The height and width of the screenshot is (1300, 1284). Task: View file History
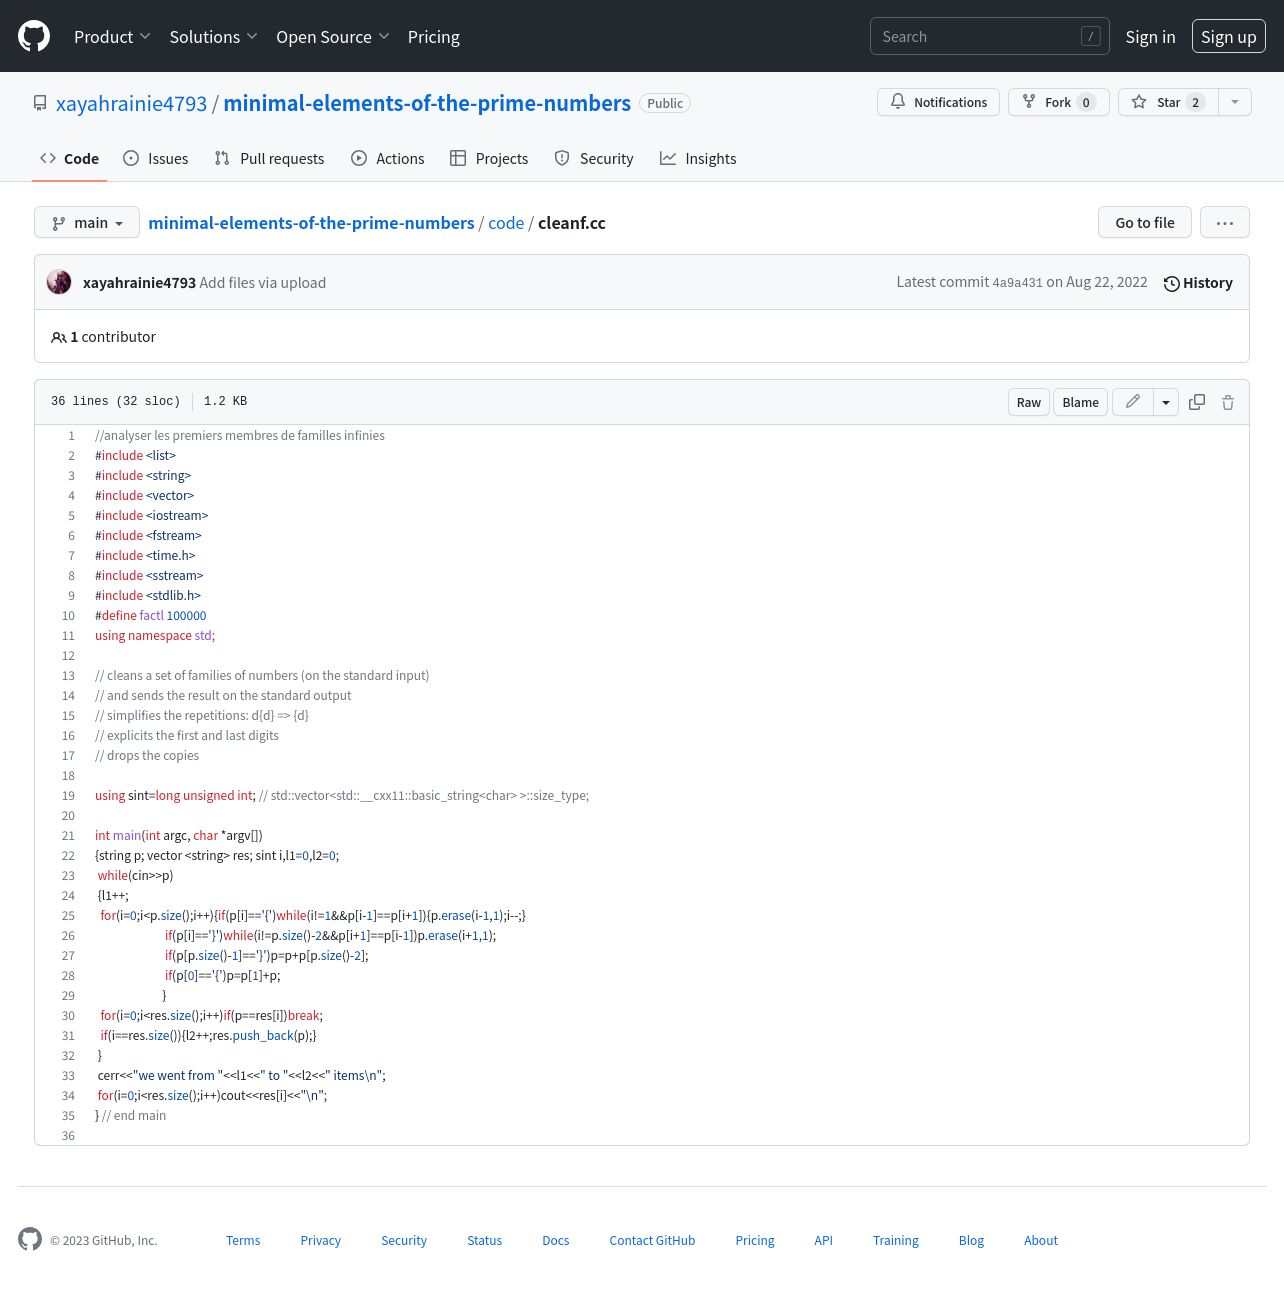(1198, 283)
